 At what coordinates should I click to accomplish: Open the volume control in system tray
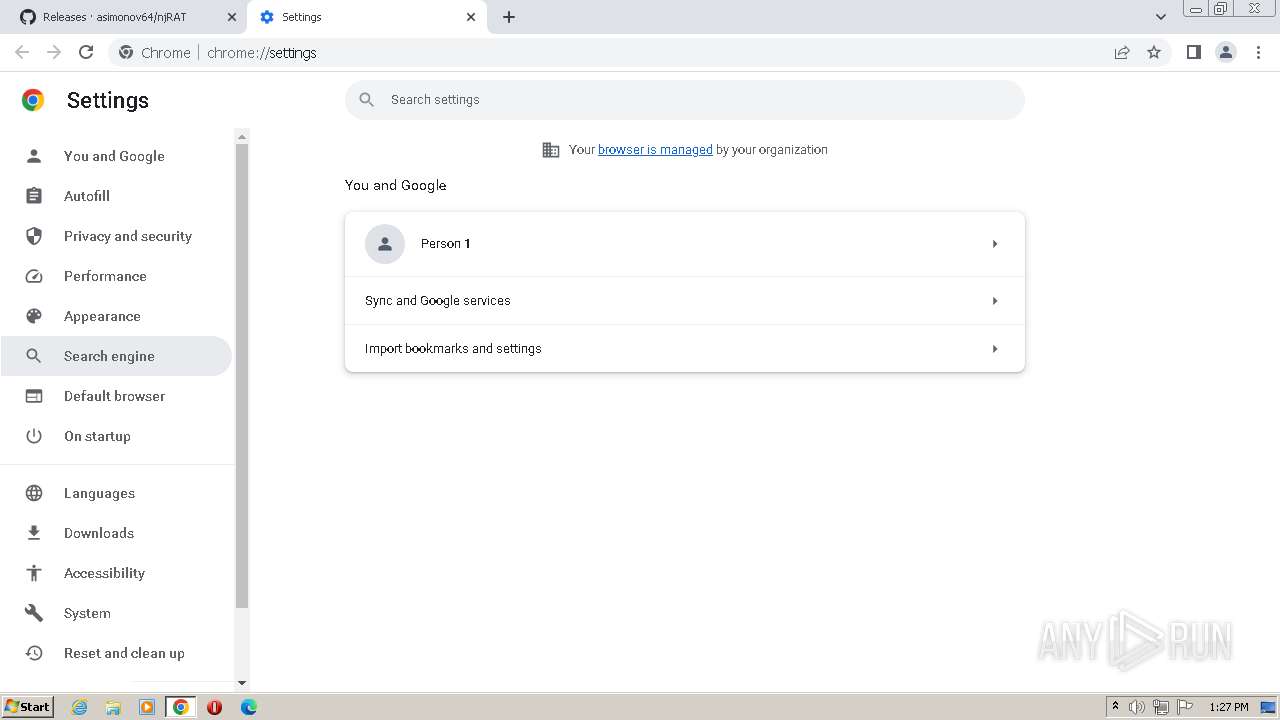click(1137, 707)
